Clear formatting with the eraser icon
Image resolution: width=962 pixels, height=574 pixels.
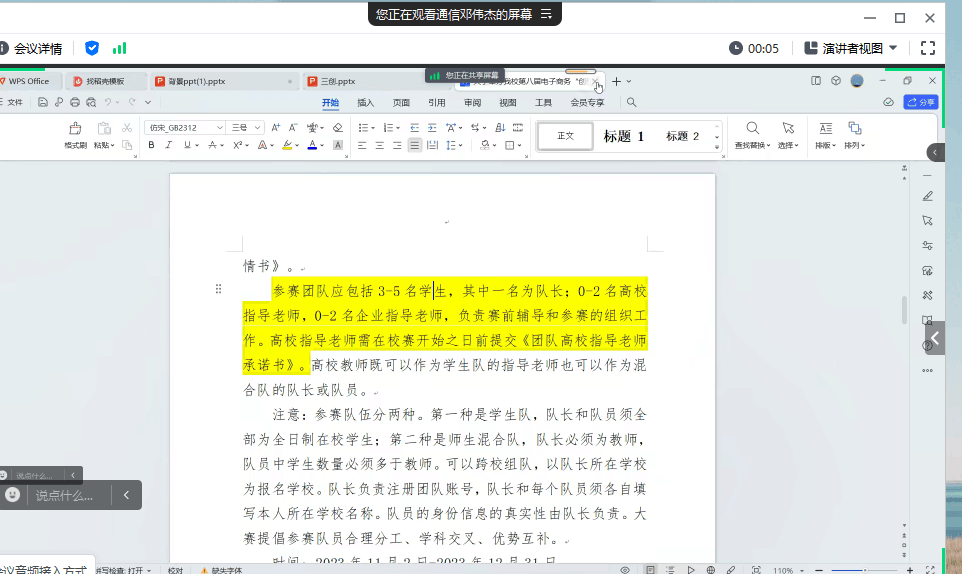tap(338, 128)
